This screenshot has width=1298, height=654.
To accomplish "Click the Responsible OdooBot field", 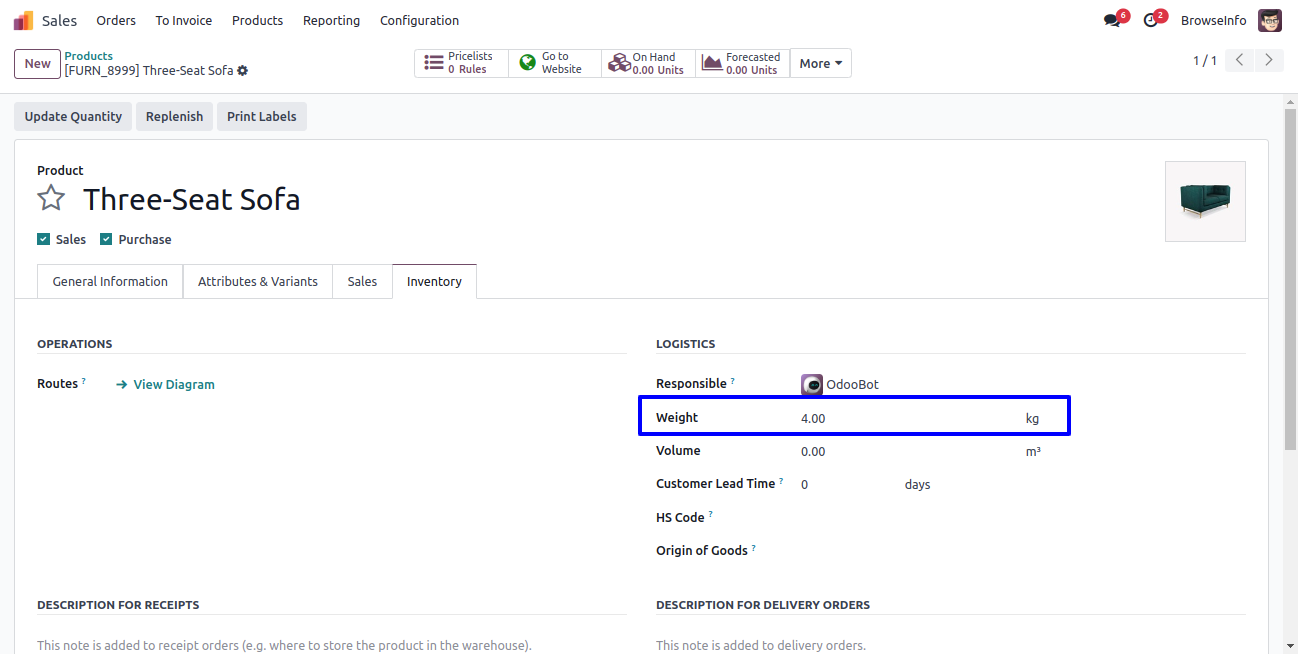I will pos(1023,384).
